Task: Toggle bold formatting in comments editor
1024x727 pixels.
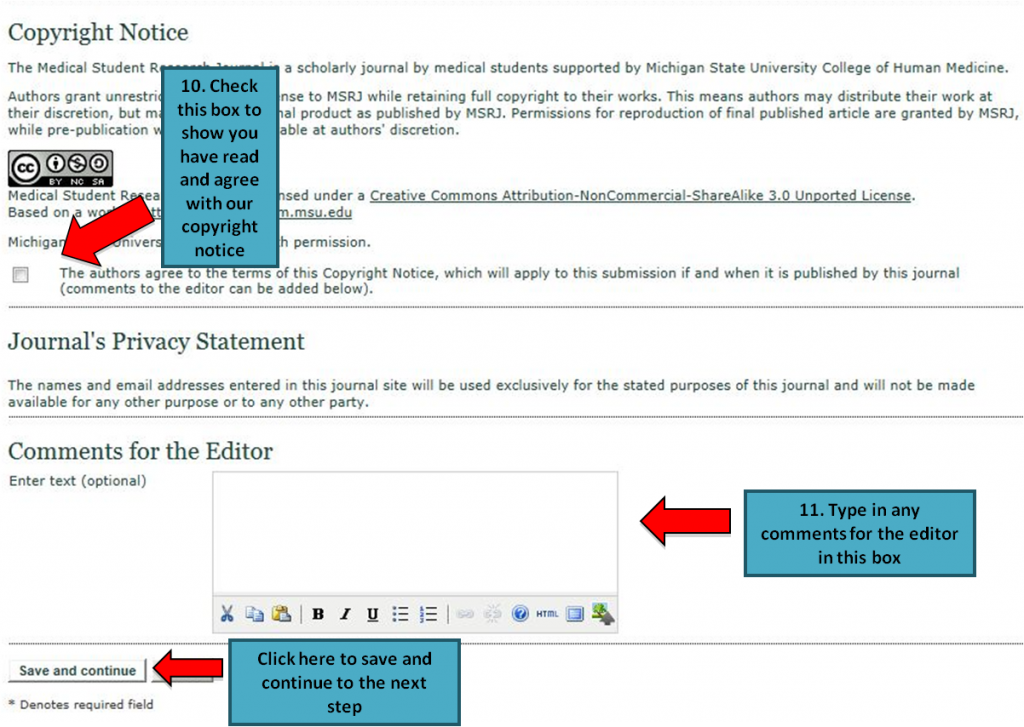Action: (x=318, y=614)
